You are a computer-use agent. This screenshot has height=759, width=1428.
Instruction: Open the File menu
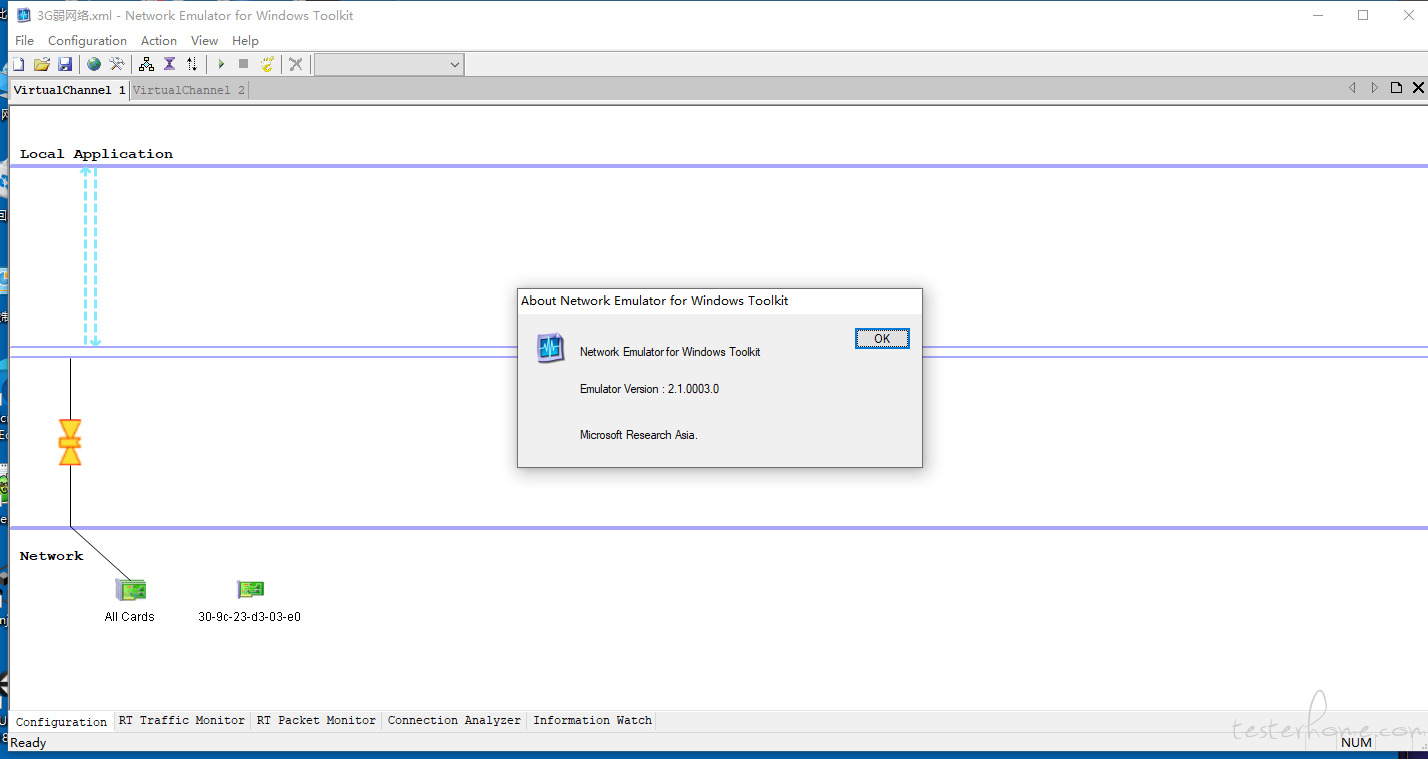25,41
